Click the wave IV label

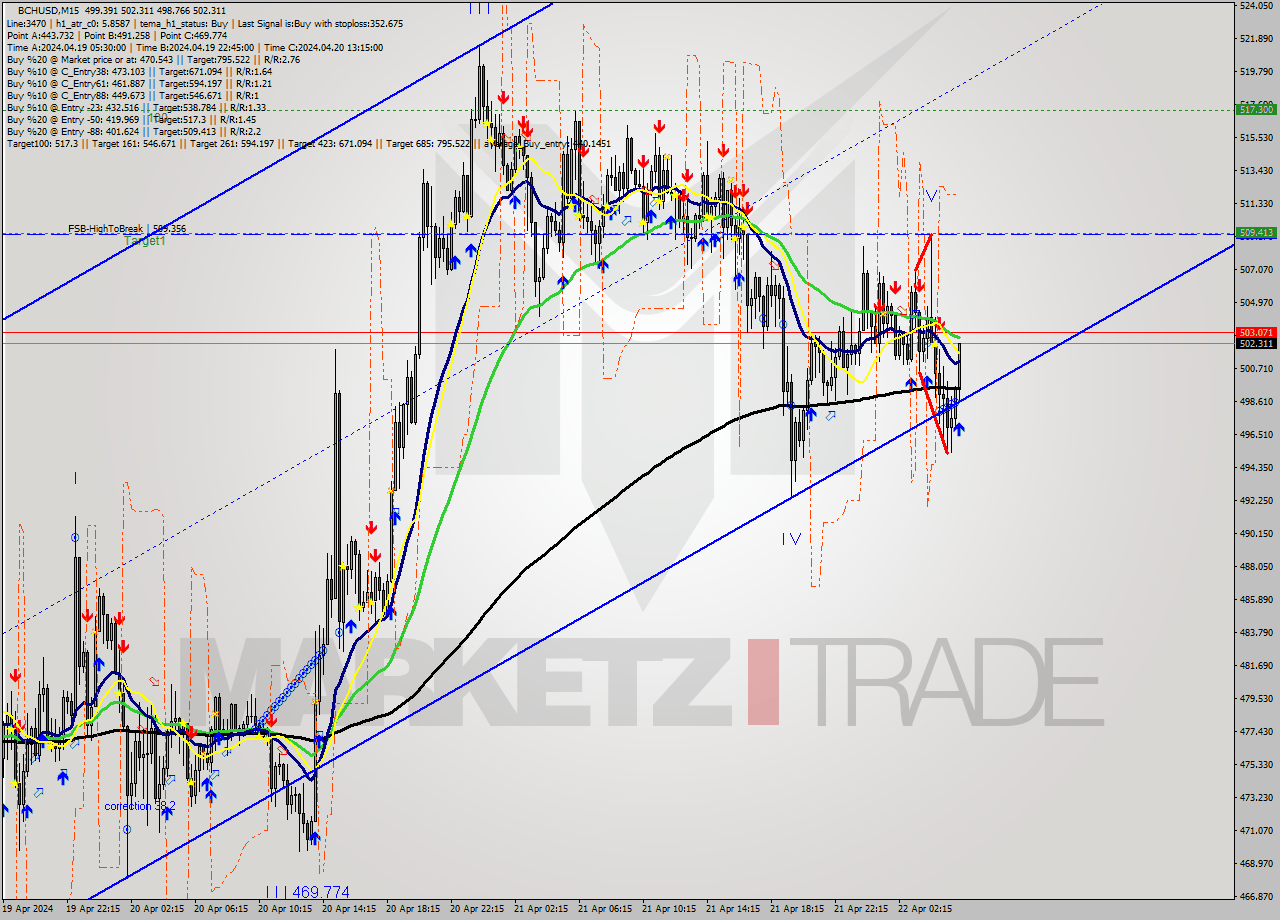point(791,539)
